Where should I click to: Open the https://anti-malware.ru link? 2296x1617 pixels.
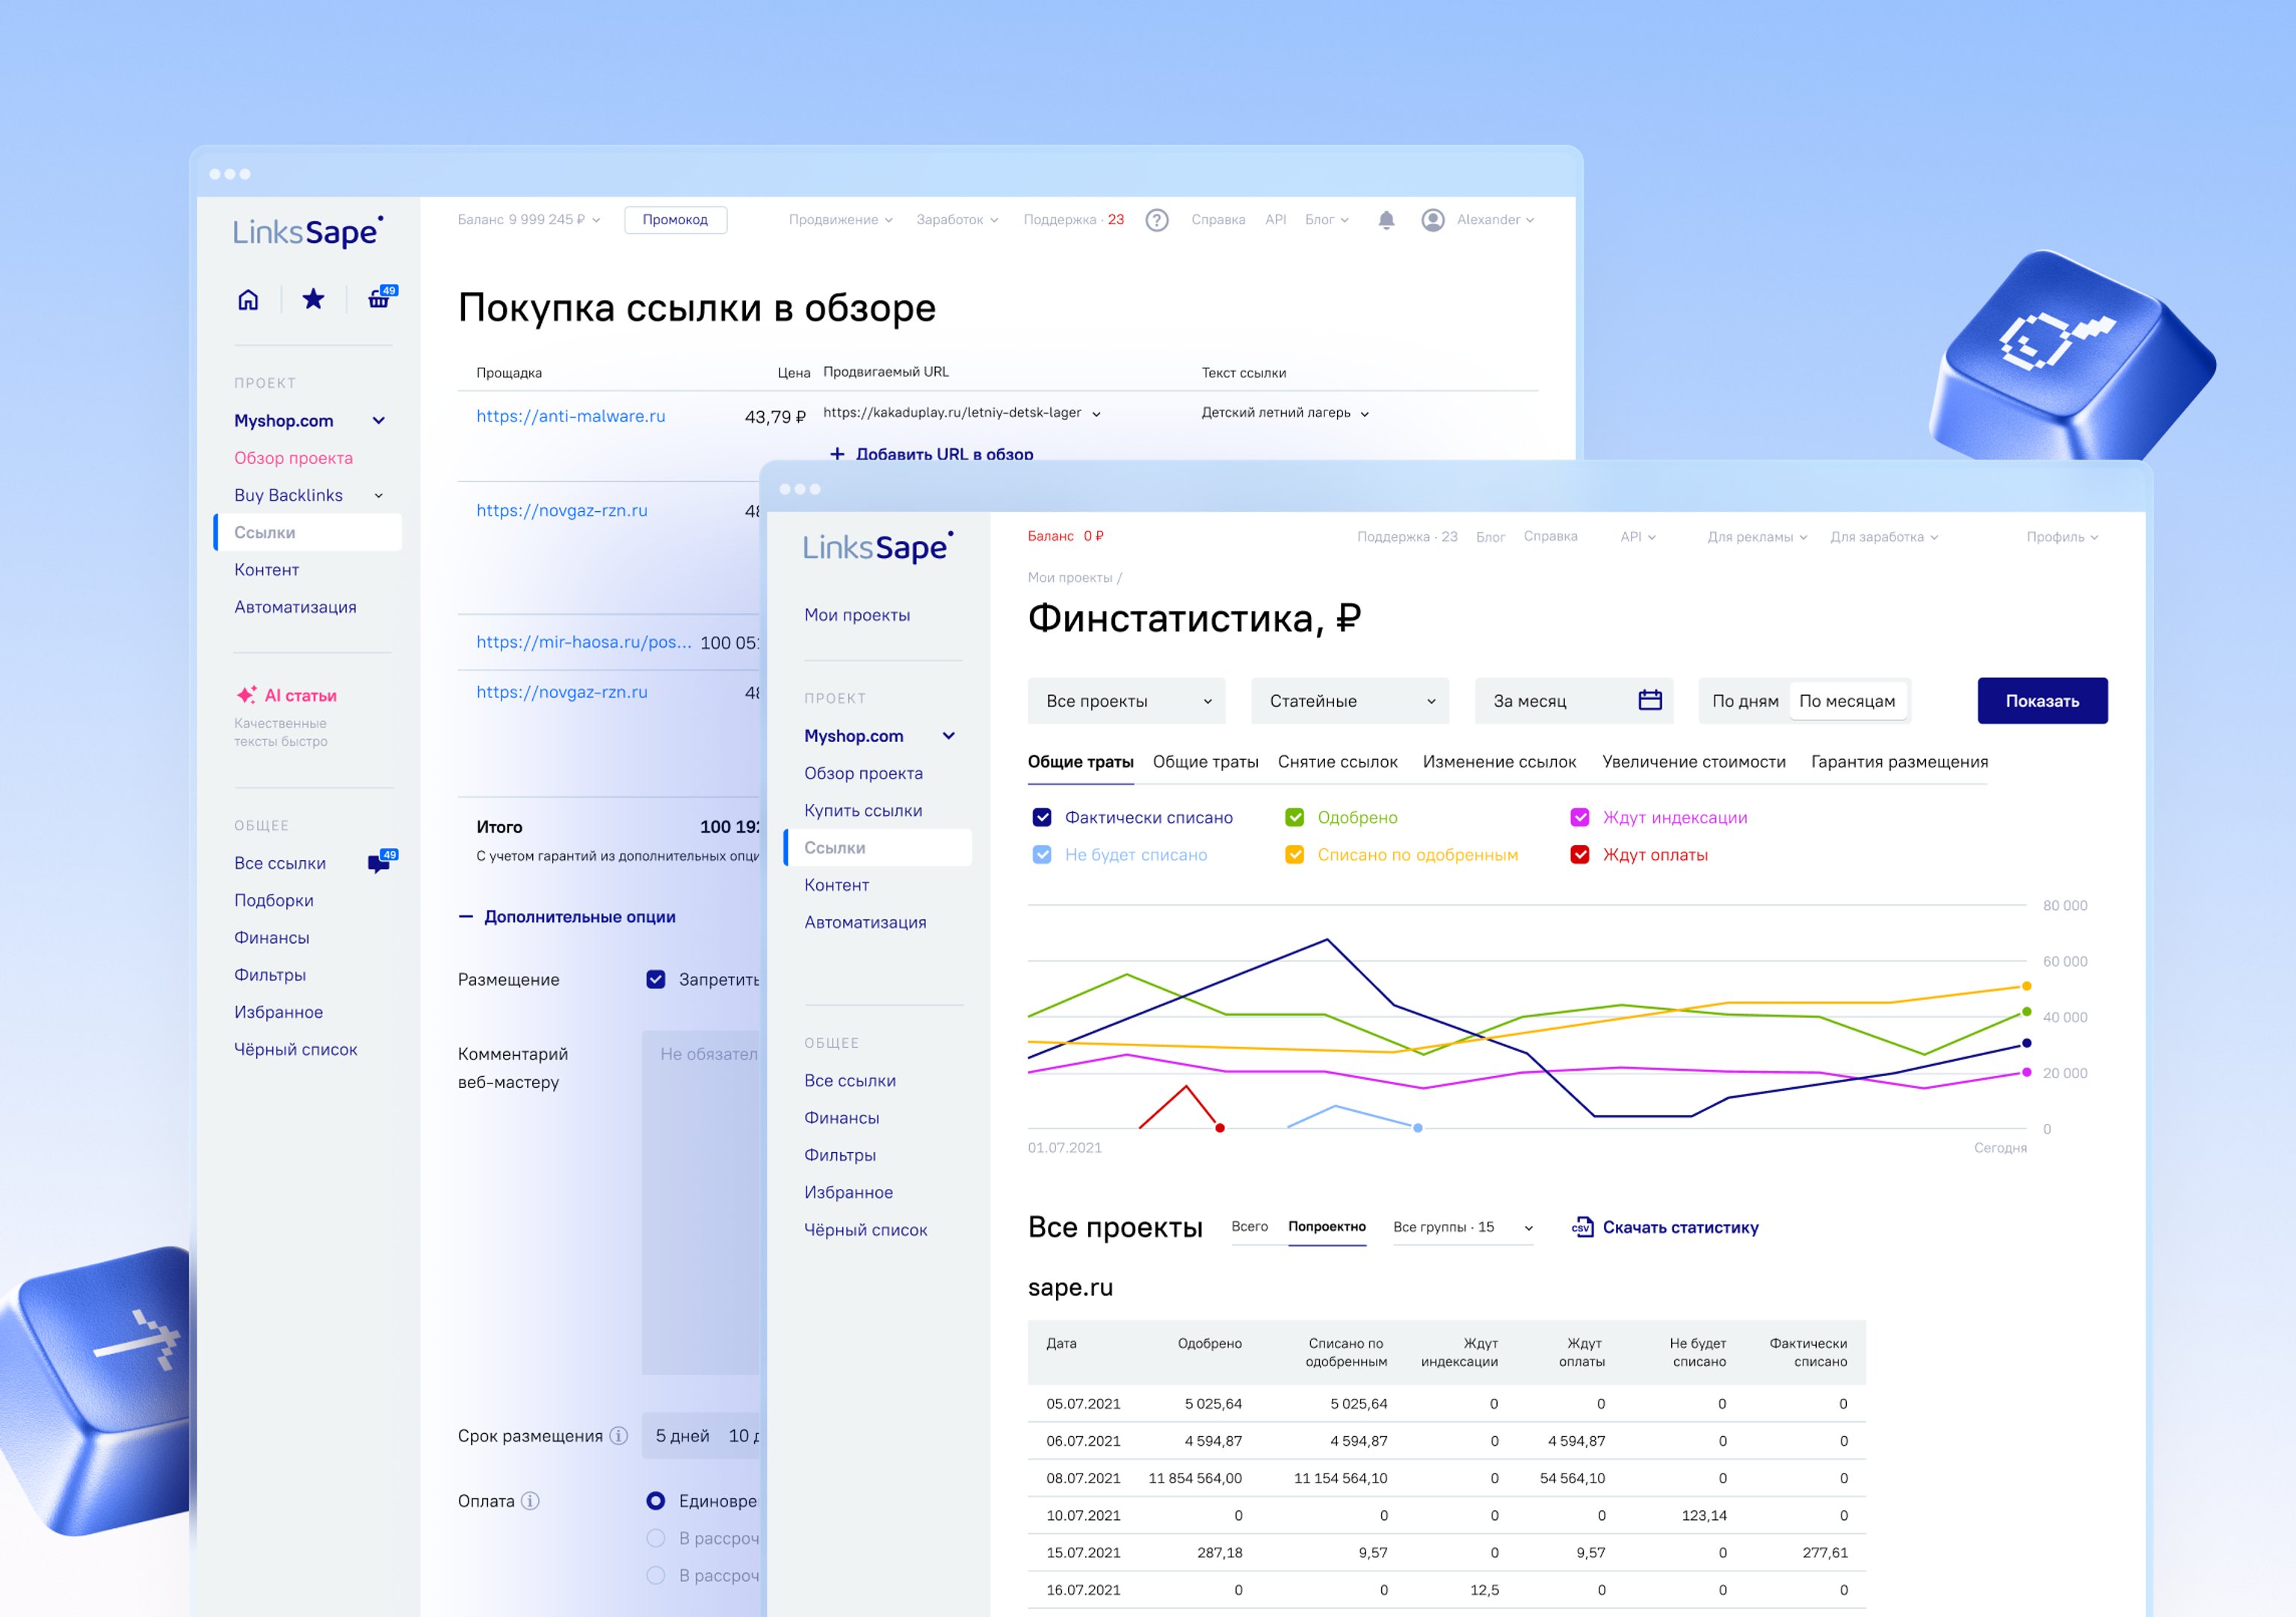[571, 416]
